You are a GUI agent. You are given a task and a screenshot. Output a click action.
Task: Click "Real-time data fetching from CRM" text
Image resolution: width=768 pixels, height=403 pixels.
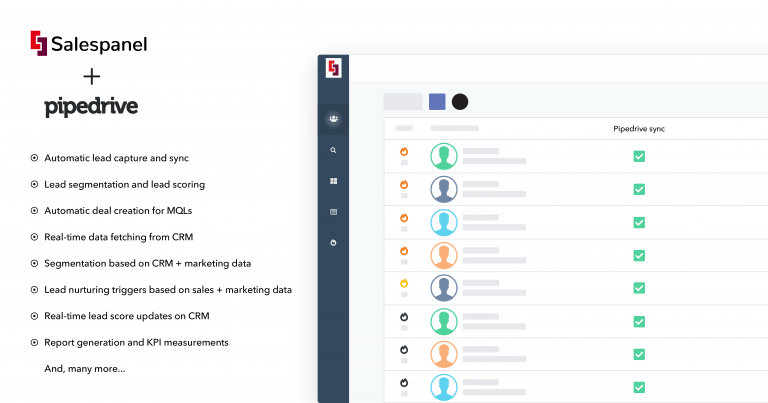click(x=119, y=237)
